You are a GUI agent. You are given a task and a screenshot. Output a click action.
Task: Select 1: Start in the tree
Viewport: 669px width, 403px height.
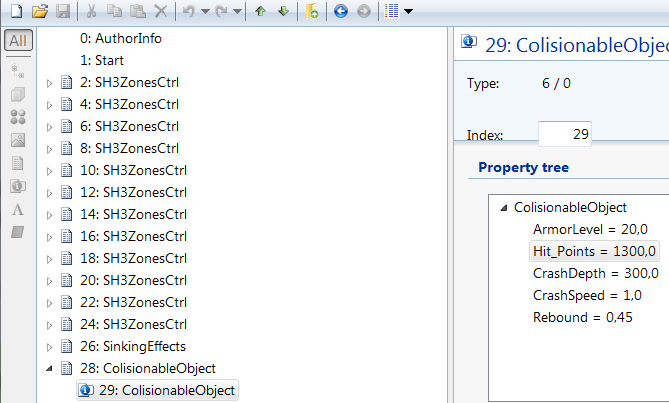(x=102, y=60)
